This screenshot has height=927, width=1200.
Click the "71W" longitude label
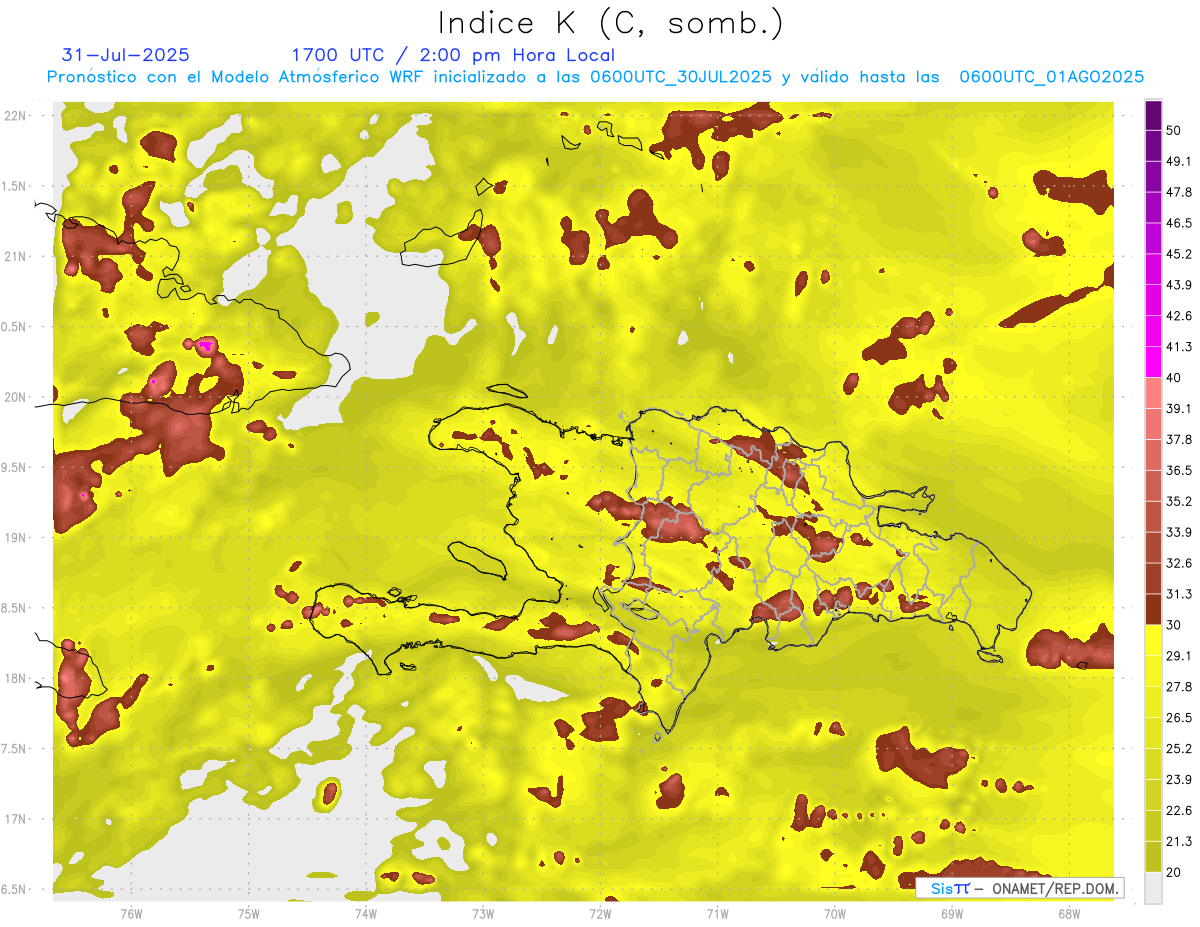coord(717,914)
